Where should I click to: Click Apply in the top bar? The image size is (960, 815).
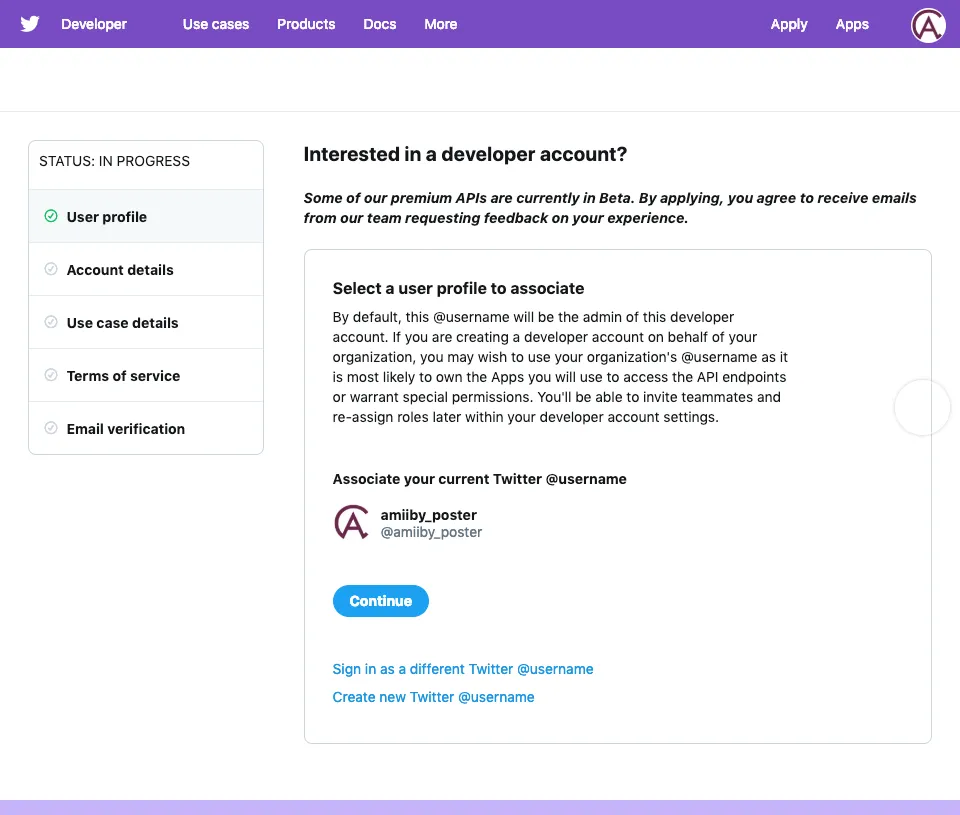789,24
